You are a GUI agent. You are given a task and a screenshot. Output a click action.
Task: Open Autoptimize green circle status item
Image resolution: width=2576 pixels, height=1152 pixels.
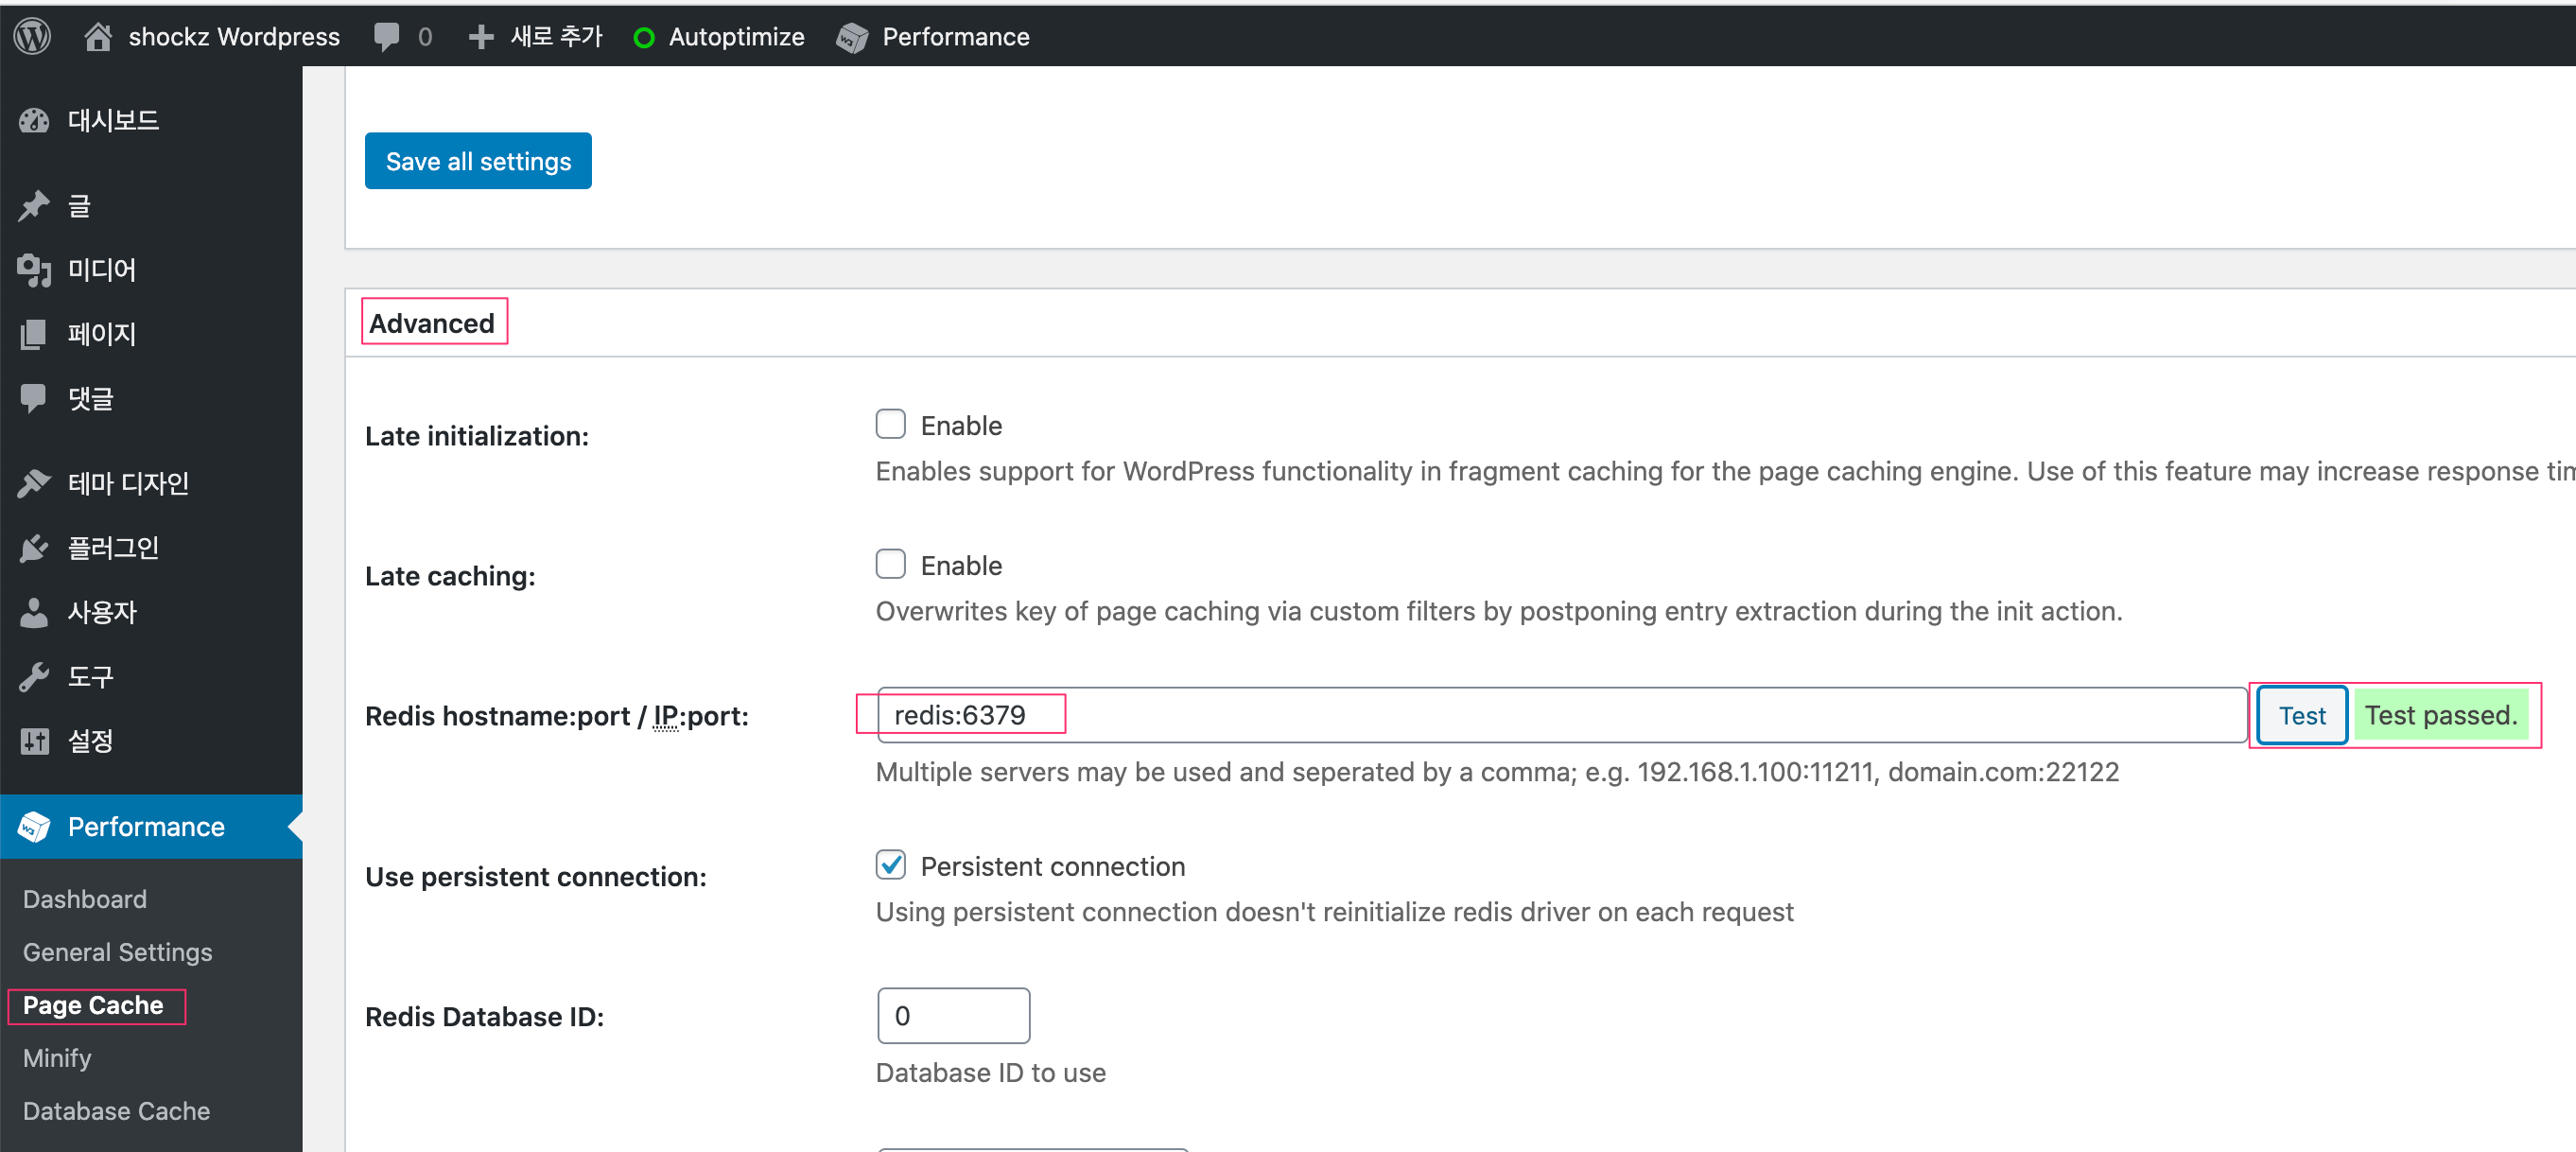[x=644, y=37]
